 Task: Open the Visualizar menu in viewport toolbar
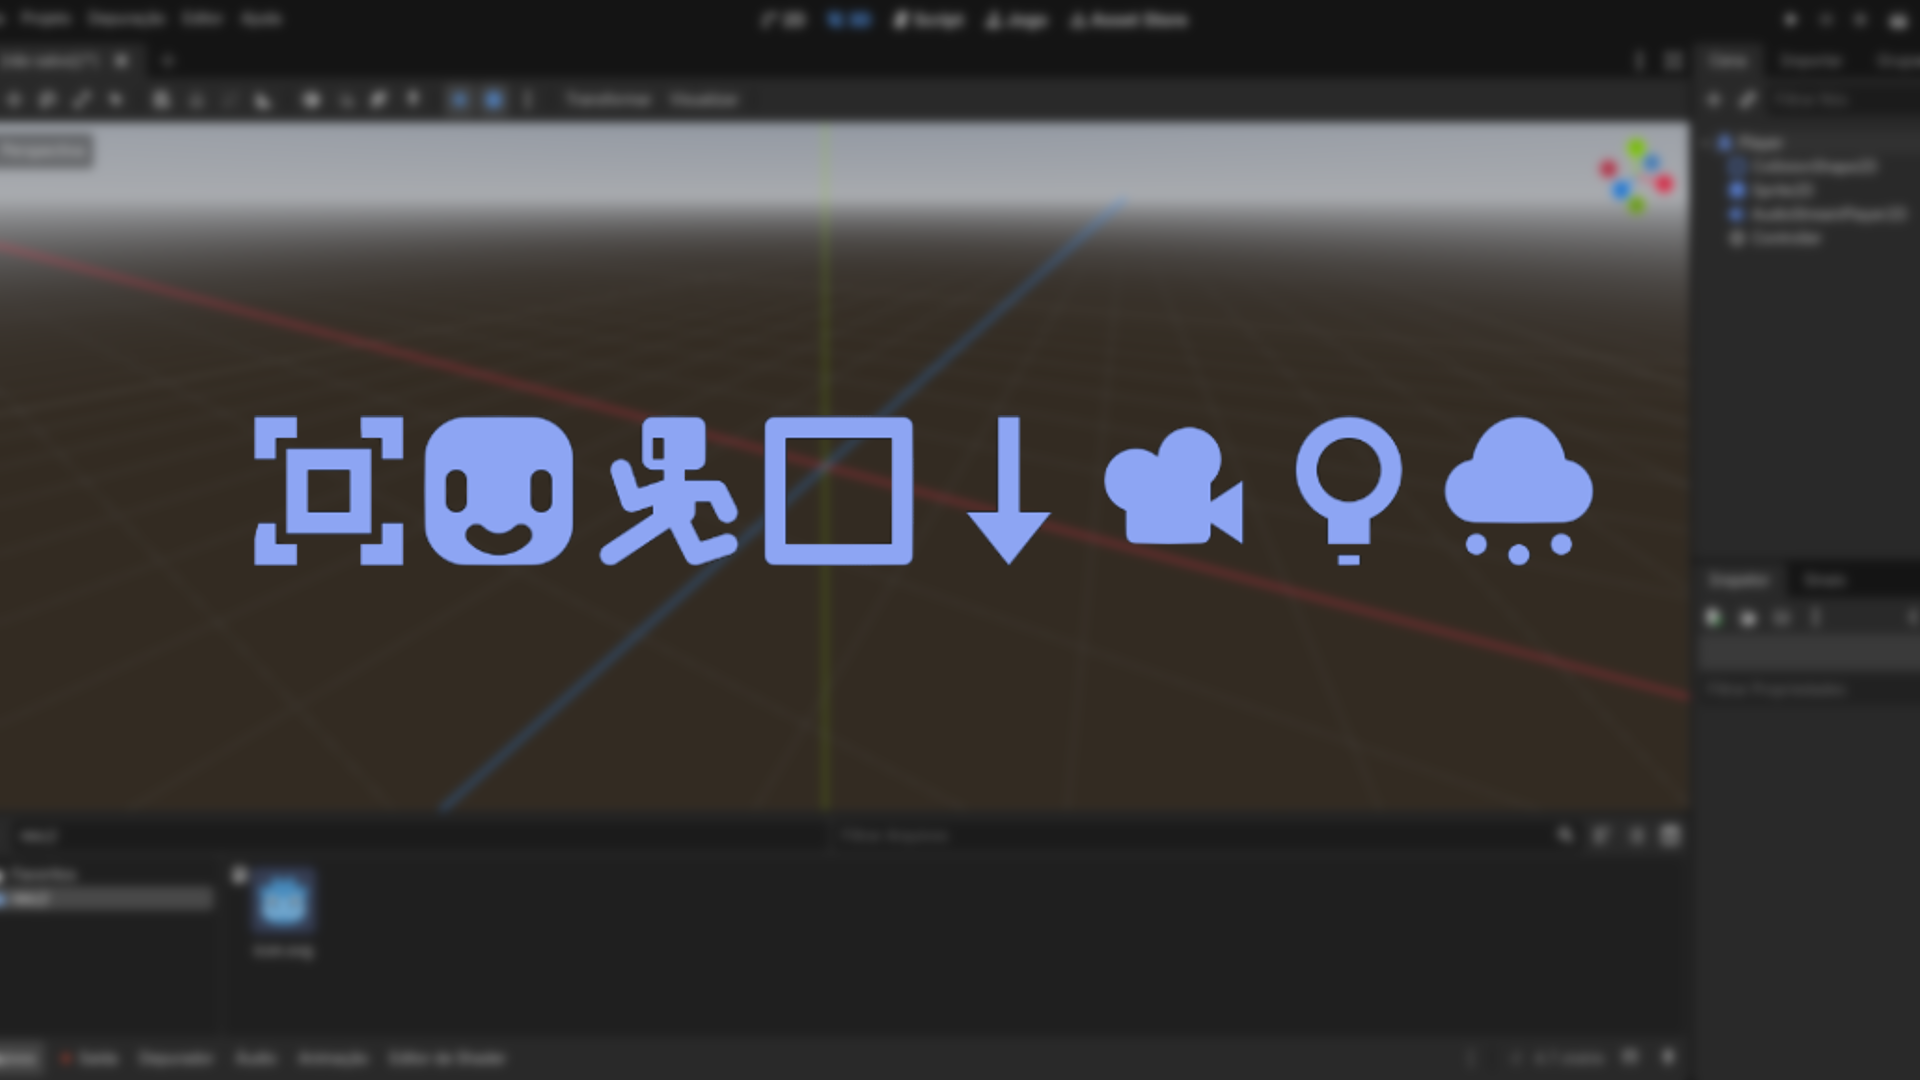tap(704, 100)
